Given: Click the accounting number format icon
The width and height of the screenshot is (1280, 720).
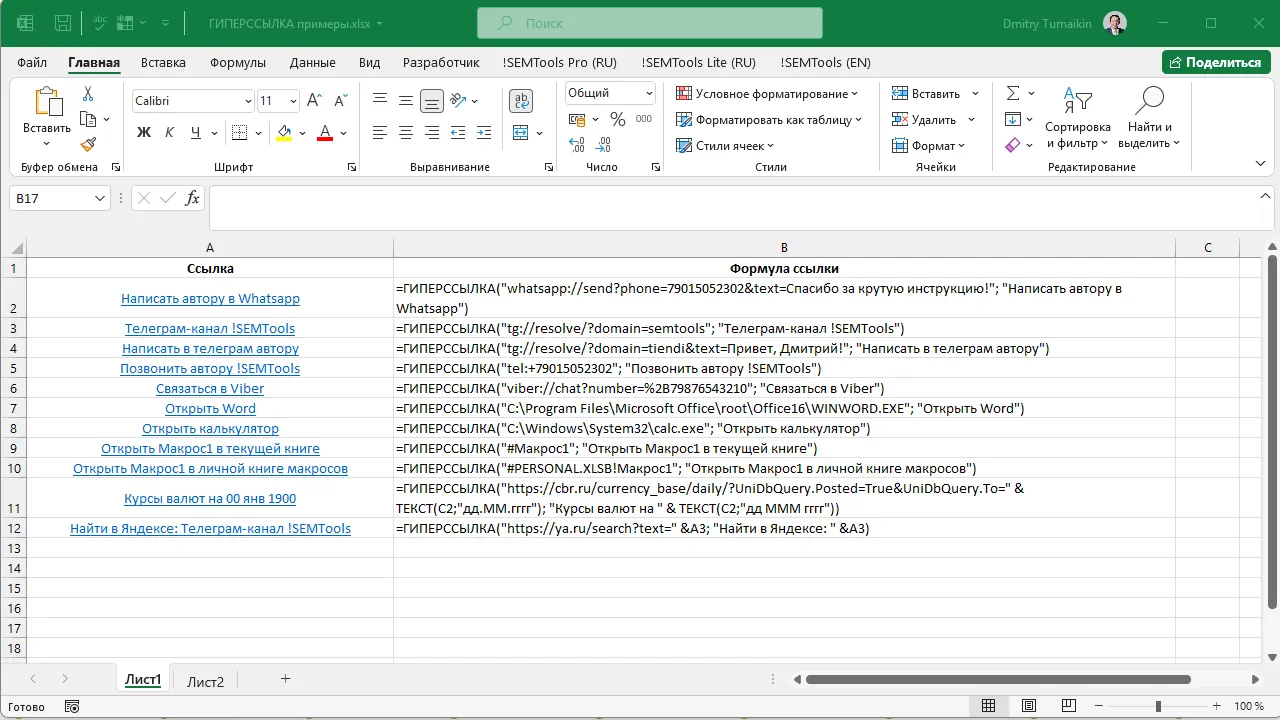Looking at the screenshot, I should 577,119.
